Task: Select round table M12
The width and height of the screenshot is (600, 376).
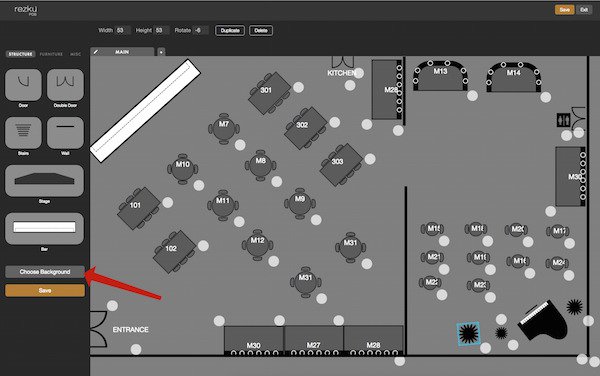Action: (258, 245)
